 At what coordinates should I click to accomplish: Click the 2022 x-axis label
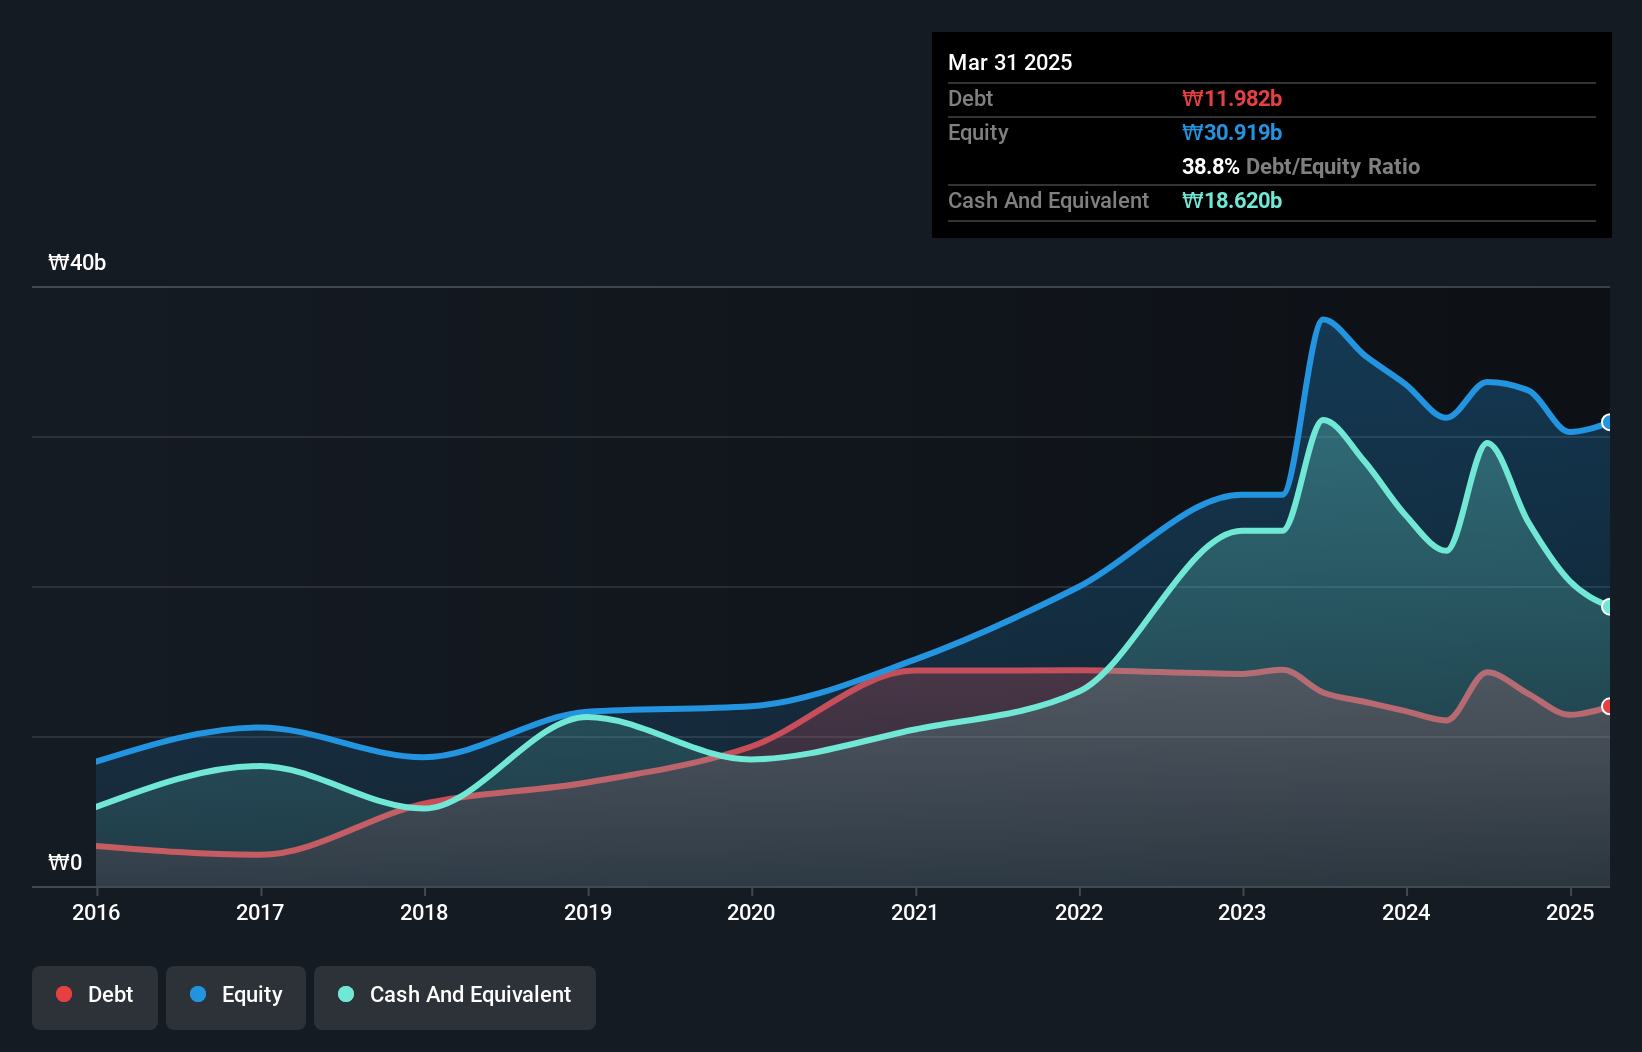click(x=1079, y=912)
